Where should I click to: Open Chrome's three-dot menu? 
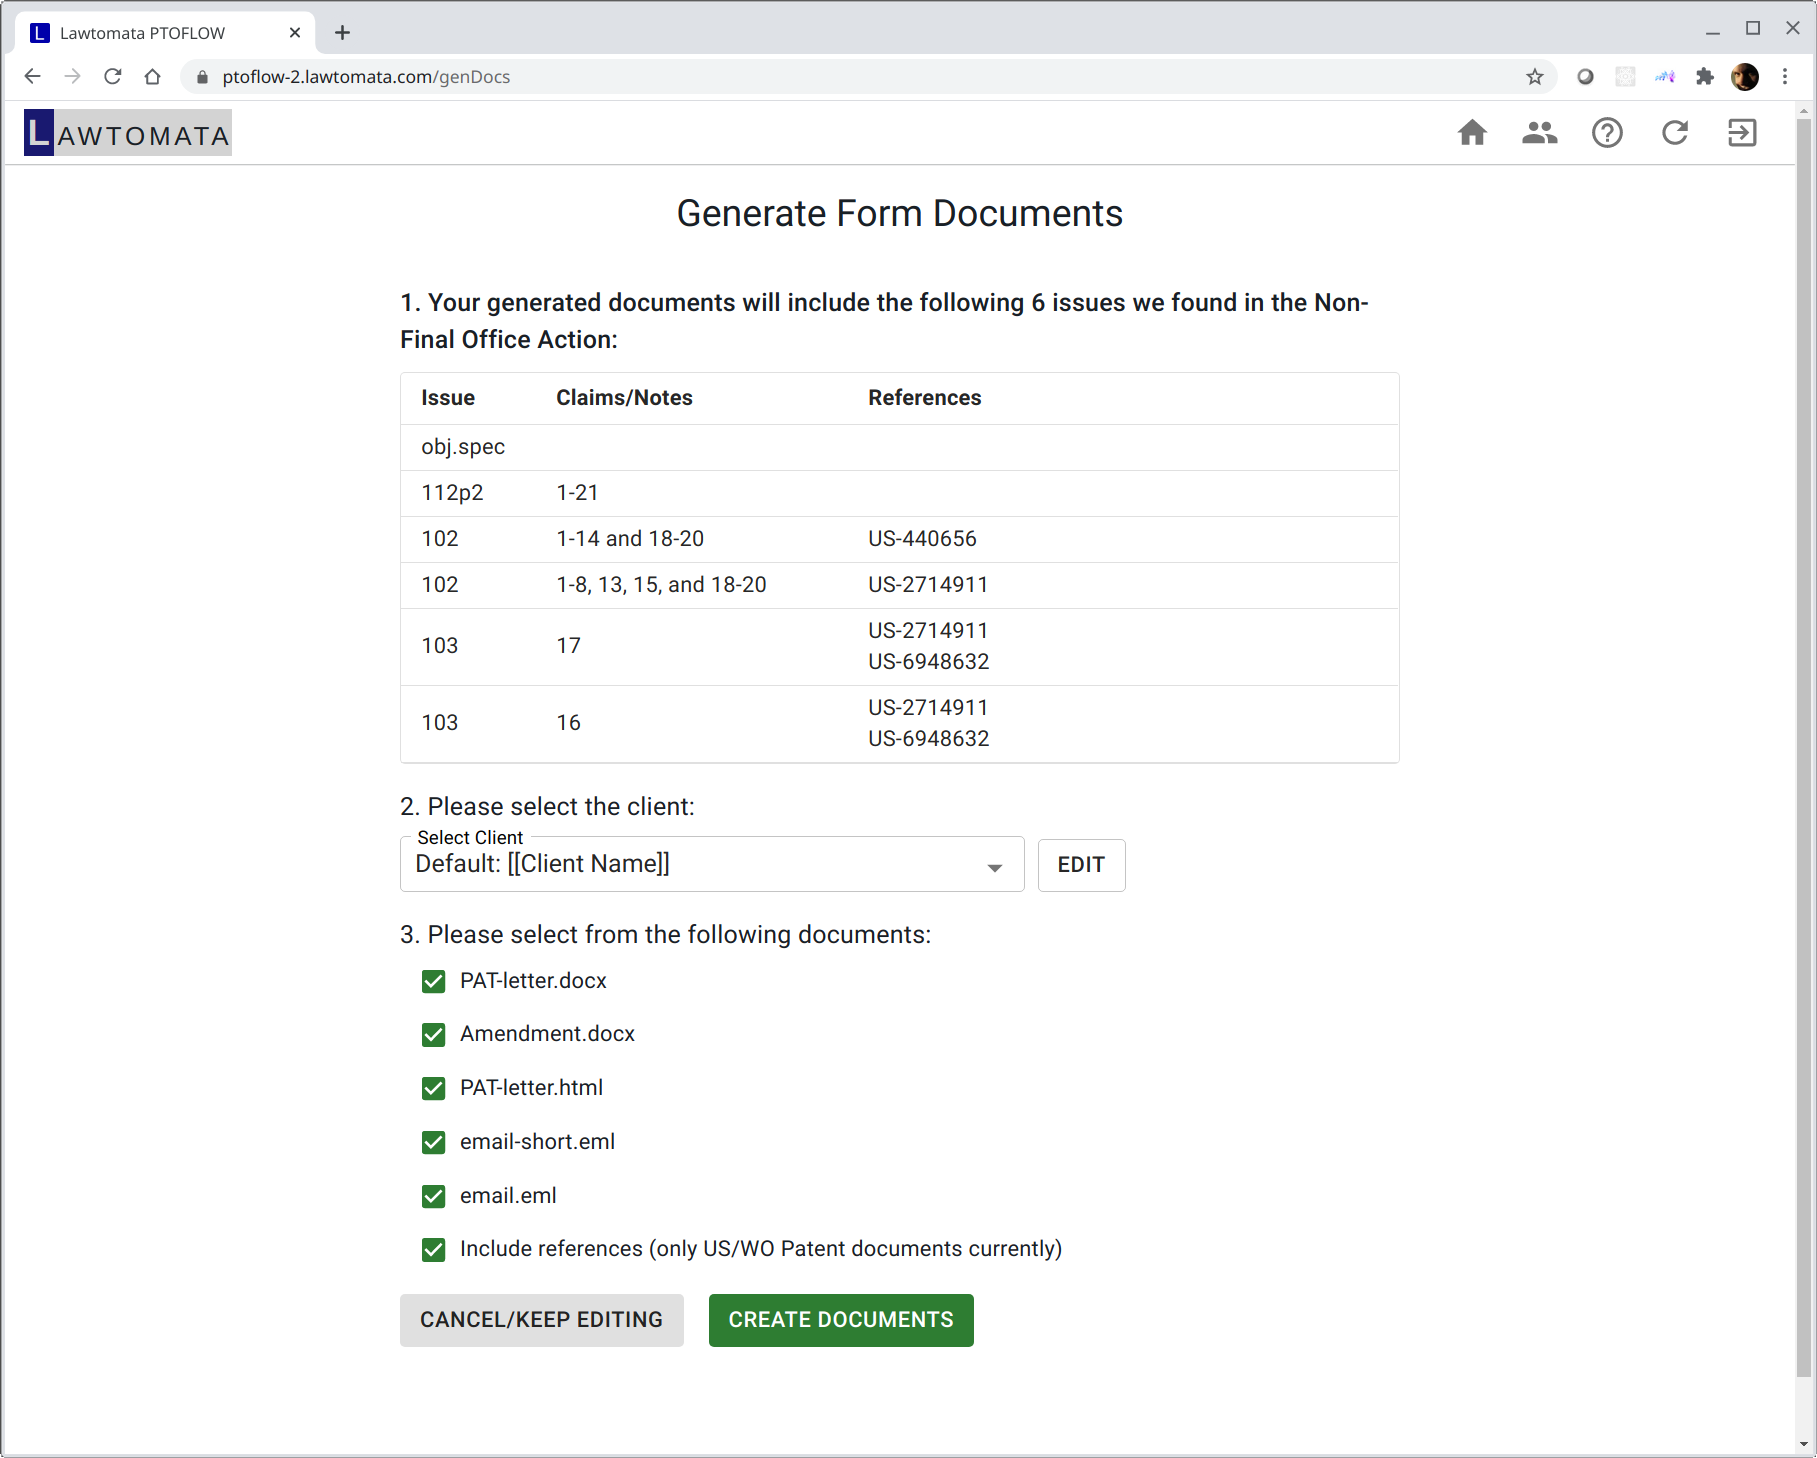(x=1785, y=77)
